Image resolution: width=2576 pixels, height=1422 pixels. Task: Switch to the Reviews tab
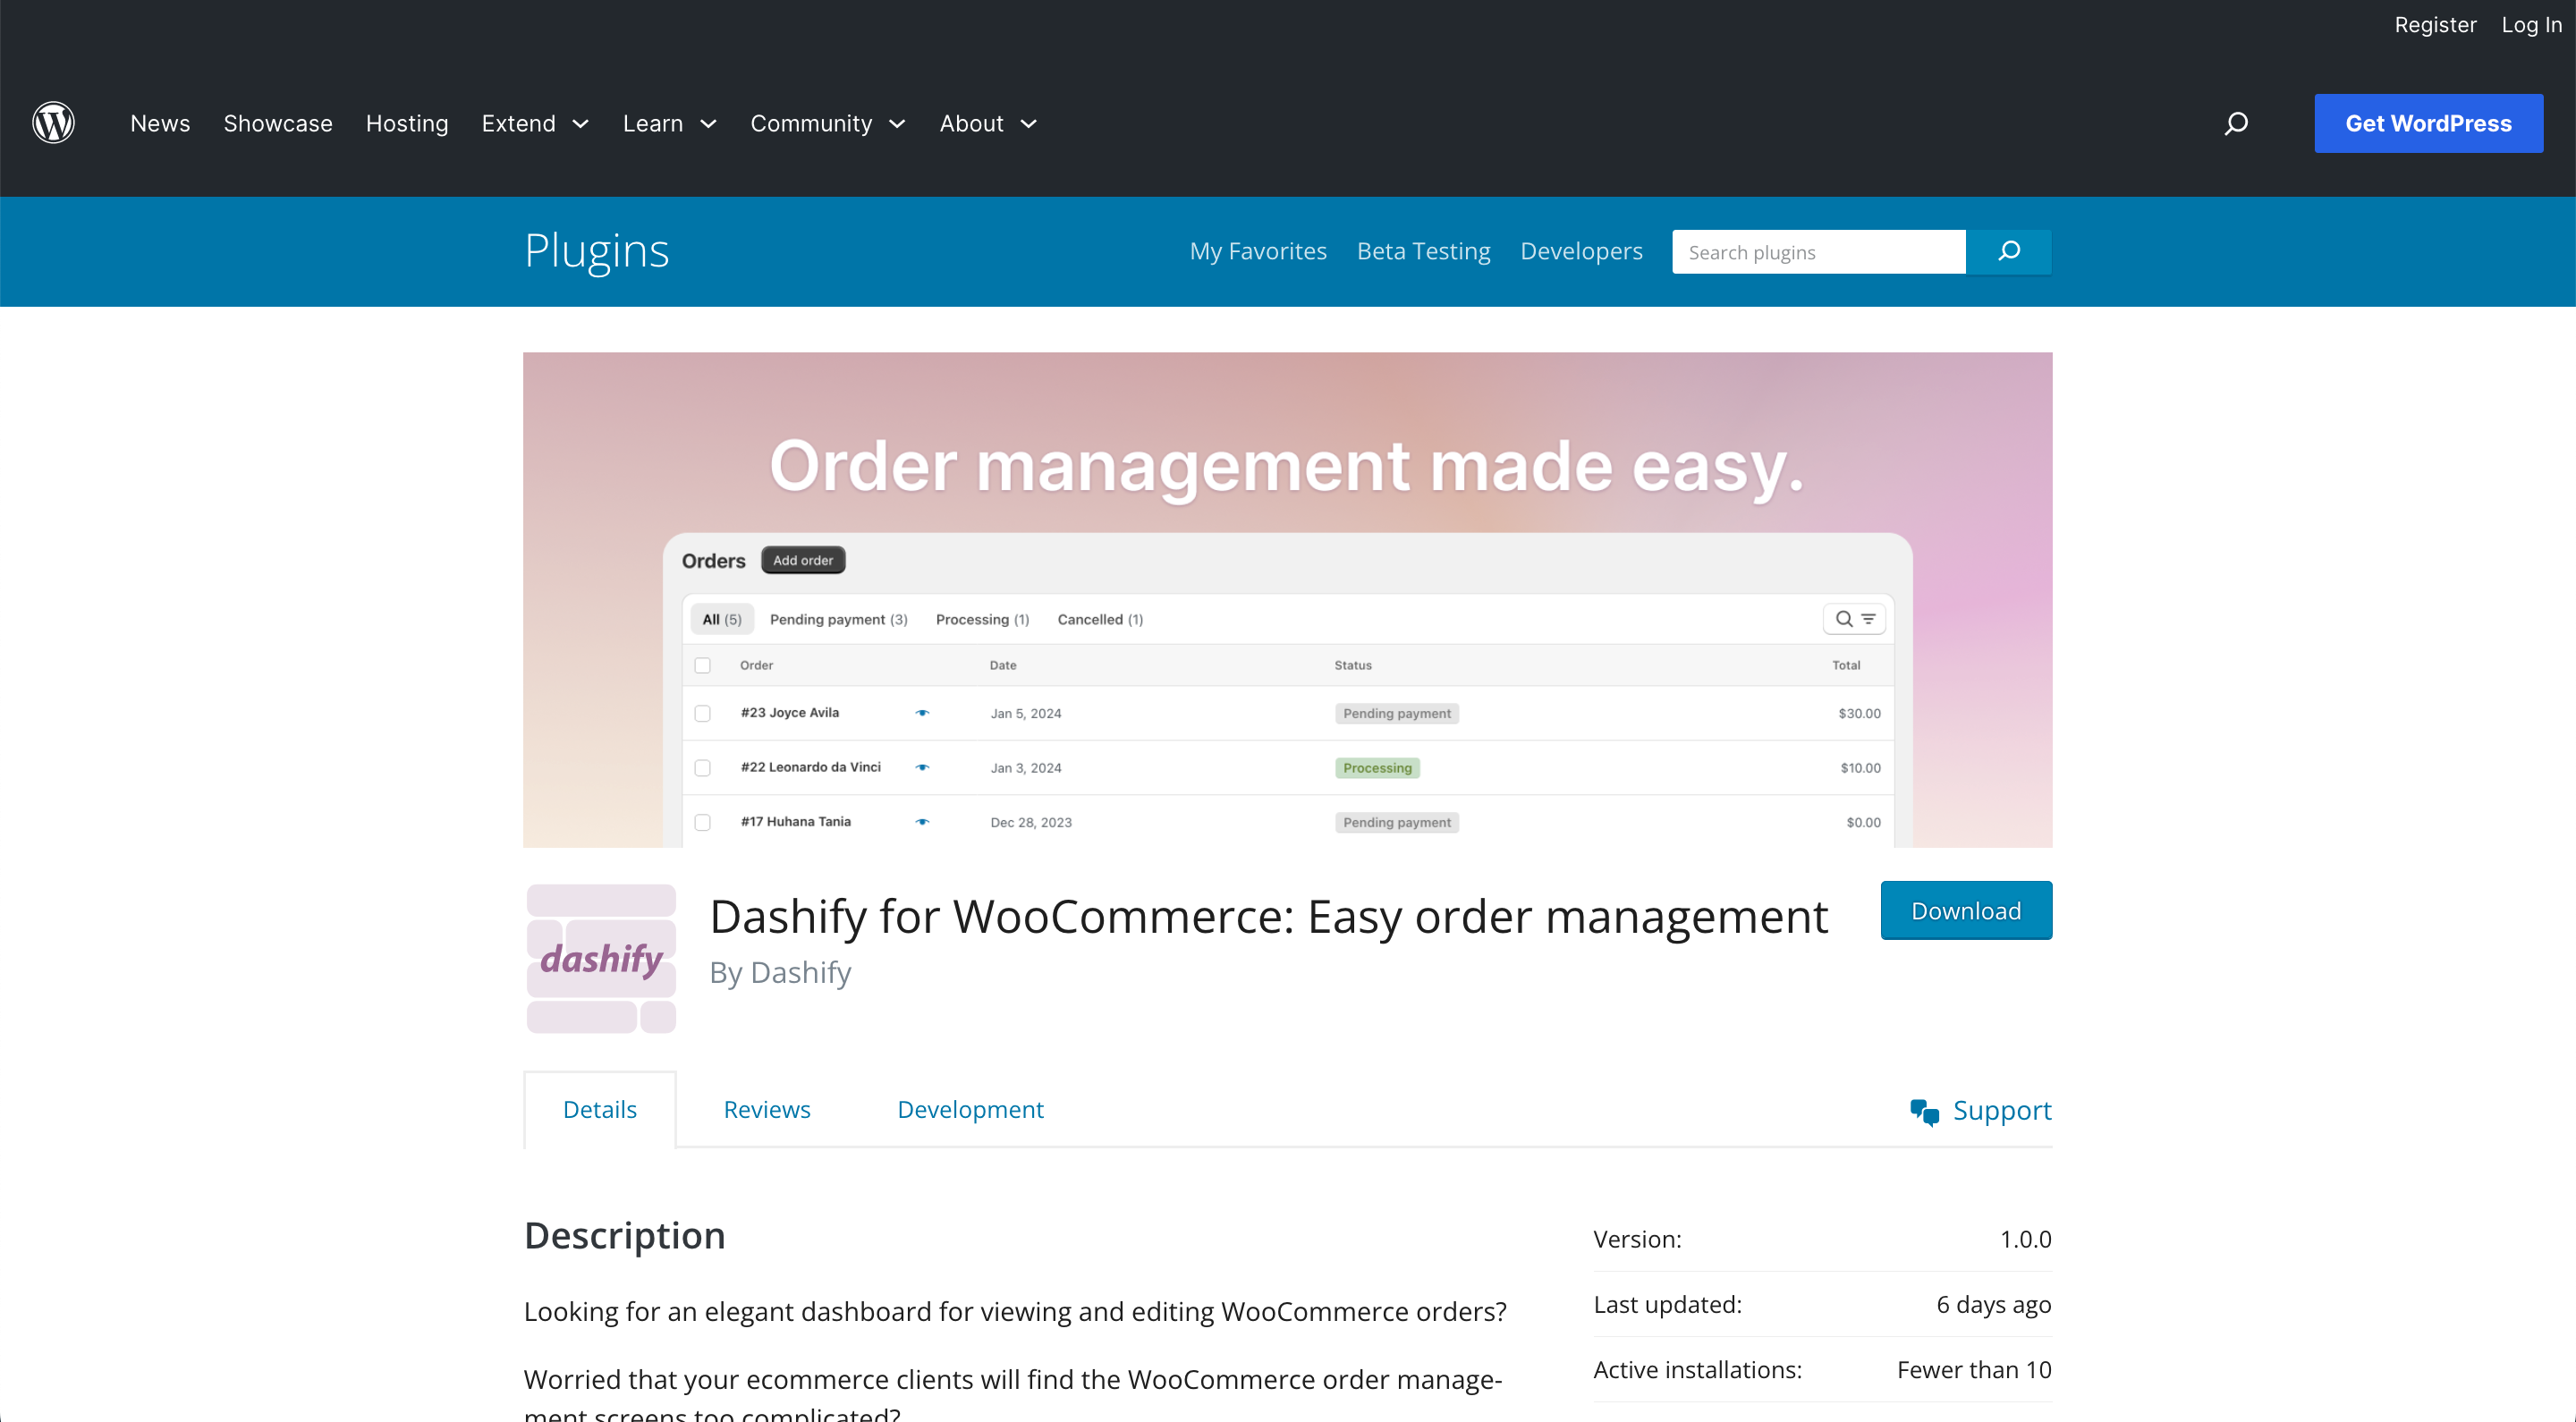click(x=767, y=1108)
